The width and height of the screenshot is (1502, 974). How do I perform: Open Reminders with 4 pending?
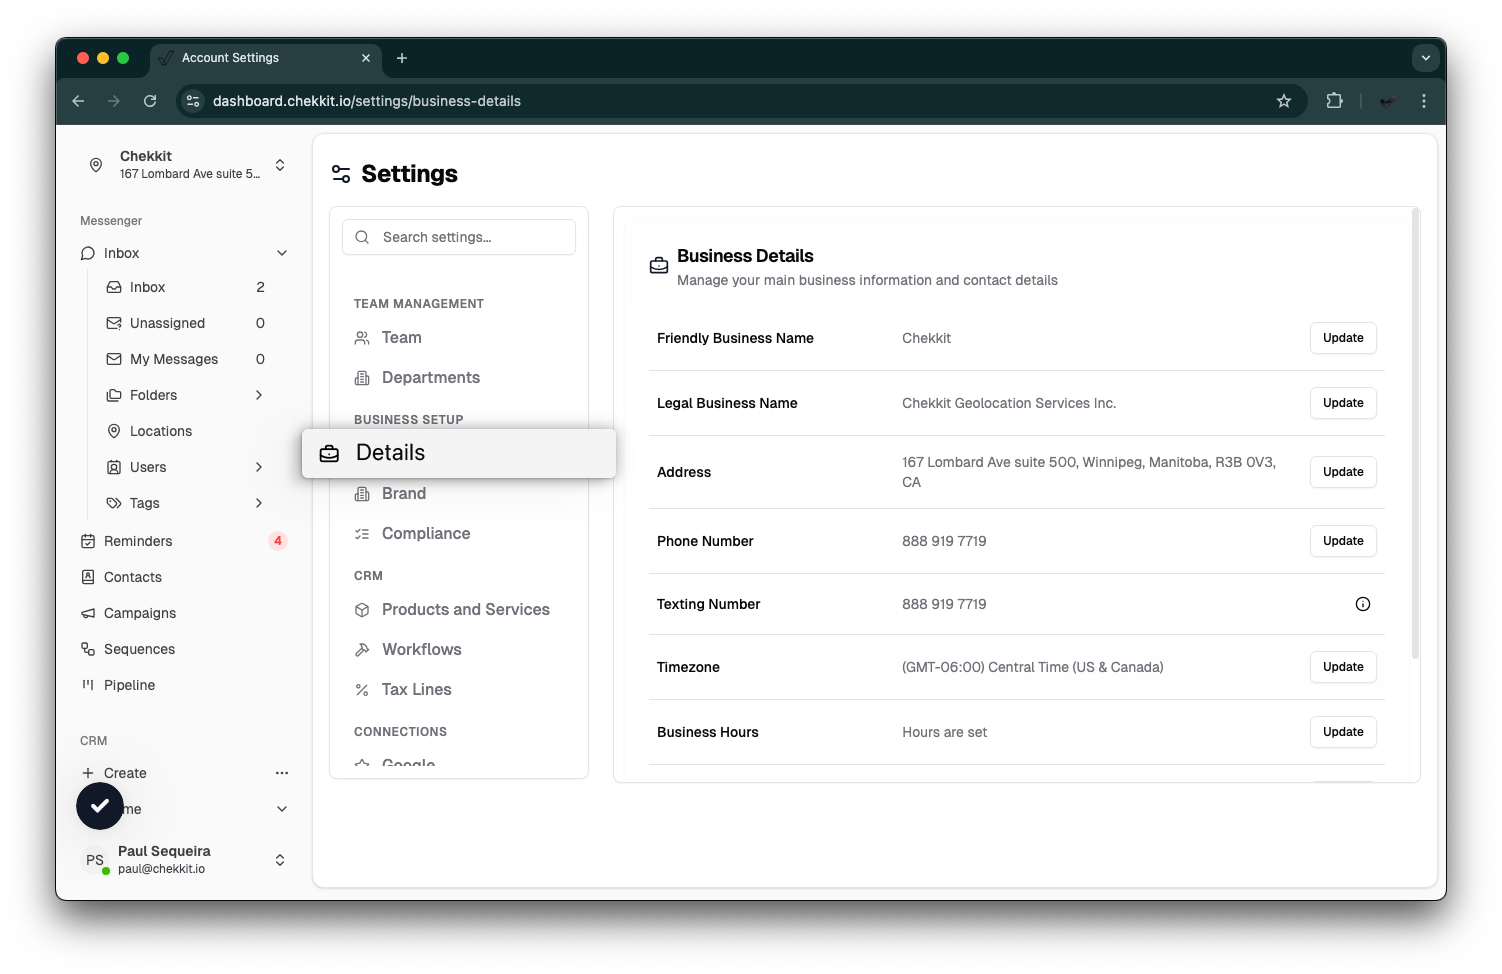[x=184, y=541]
